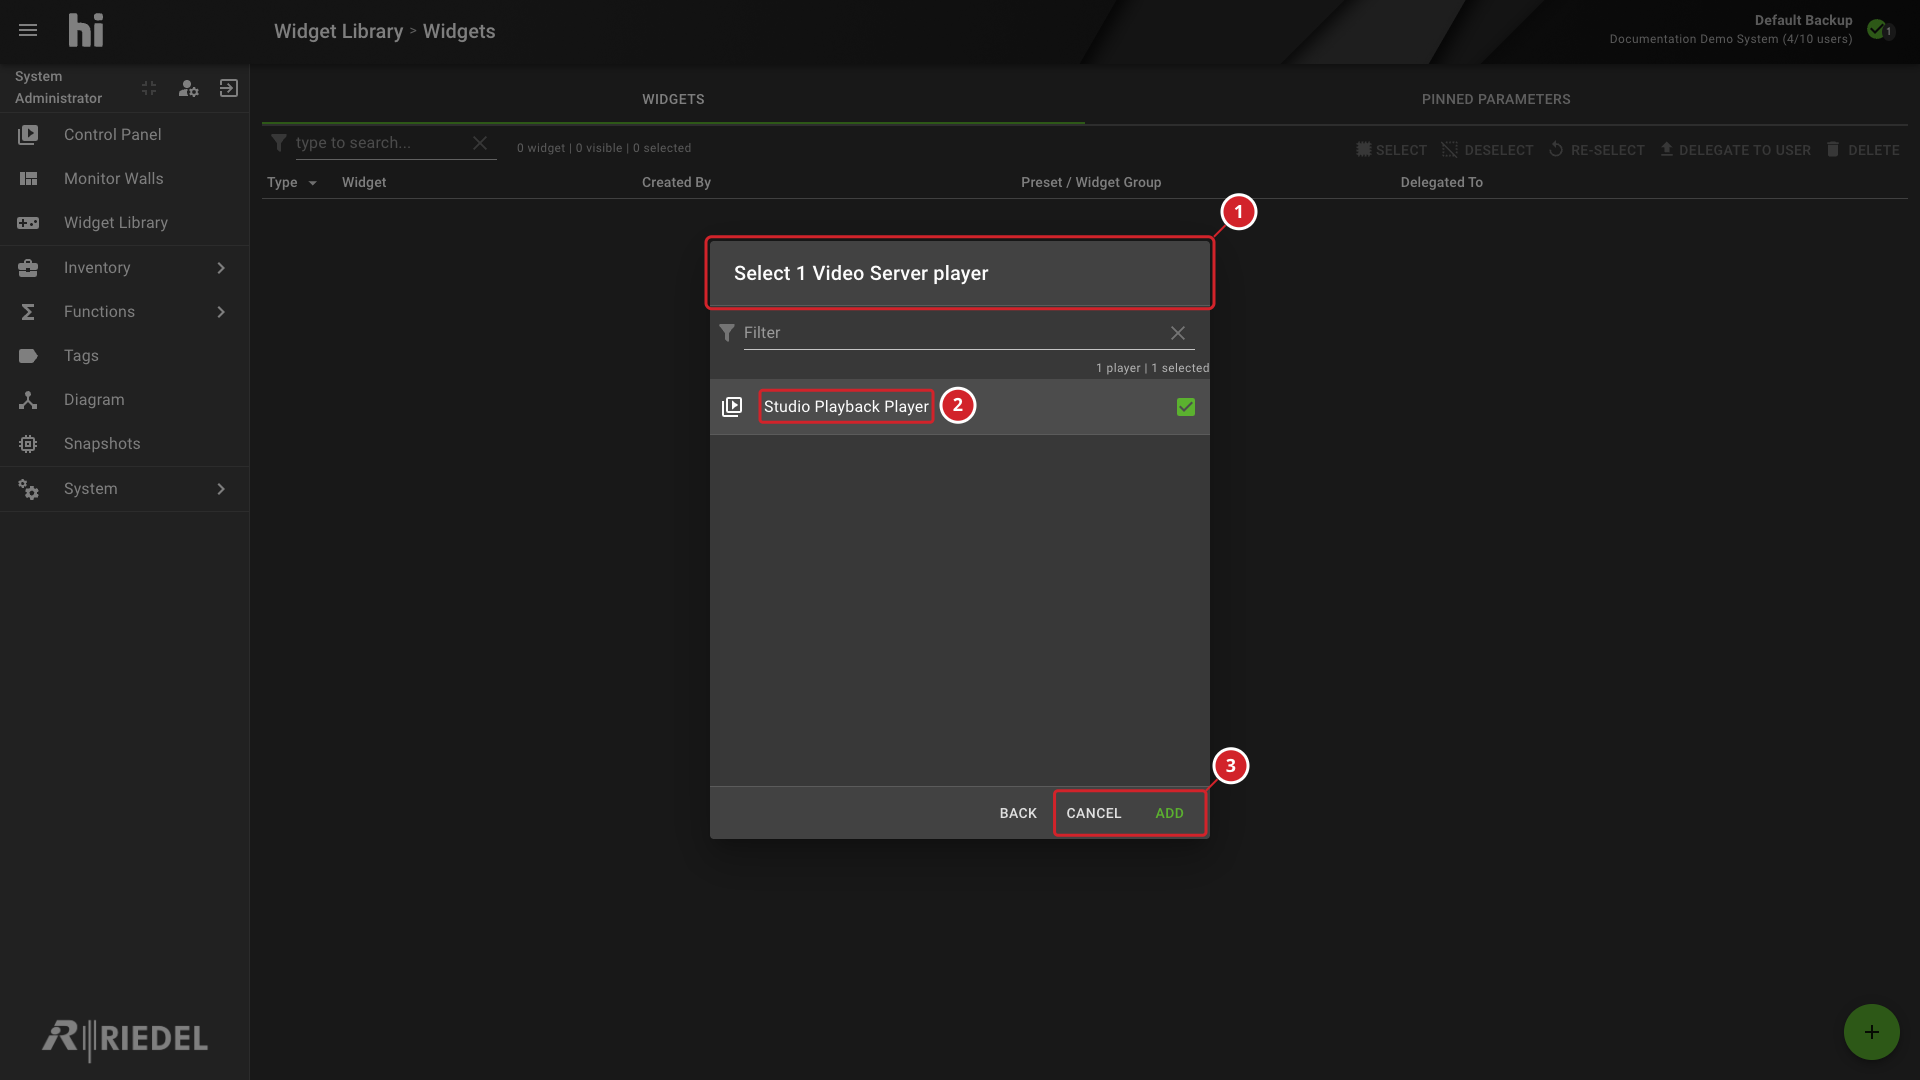The height and width of the screenshot is (1080, 1920).
Task: Click the Snapshots icon
Action: (x=28, y=444)
